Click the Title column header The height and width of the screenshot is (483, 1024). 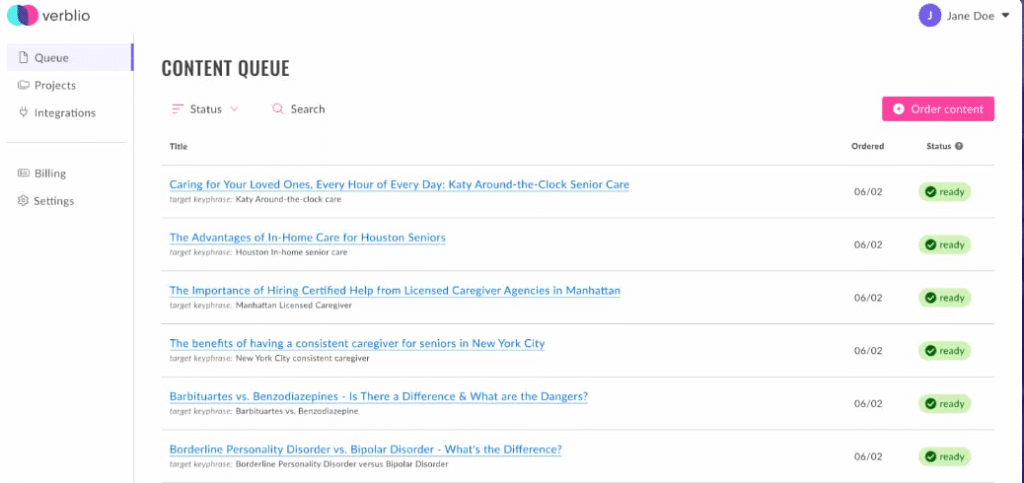[x=178, y=146]
